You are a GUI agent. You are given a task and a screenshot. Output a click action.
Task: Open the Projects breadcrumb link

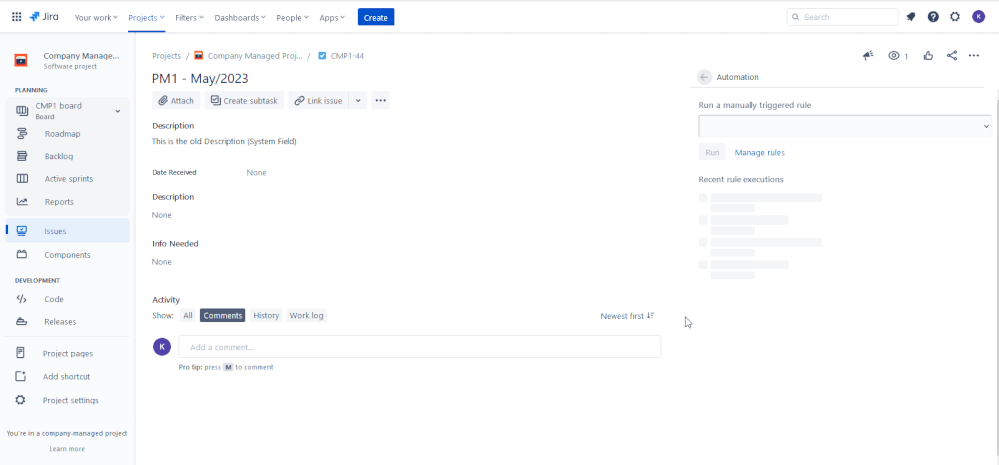coord(166,56)
